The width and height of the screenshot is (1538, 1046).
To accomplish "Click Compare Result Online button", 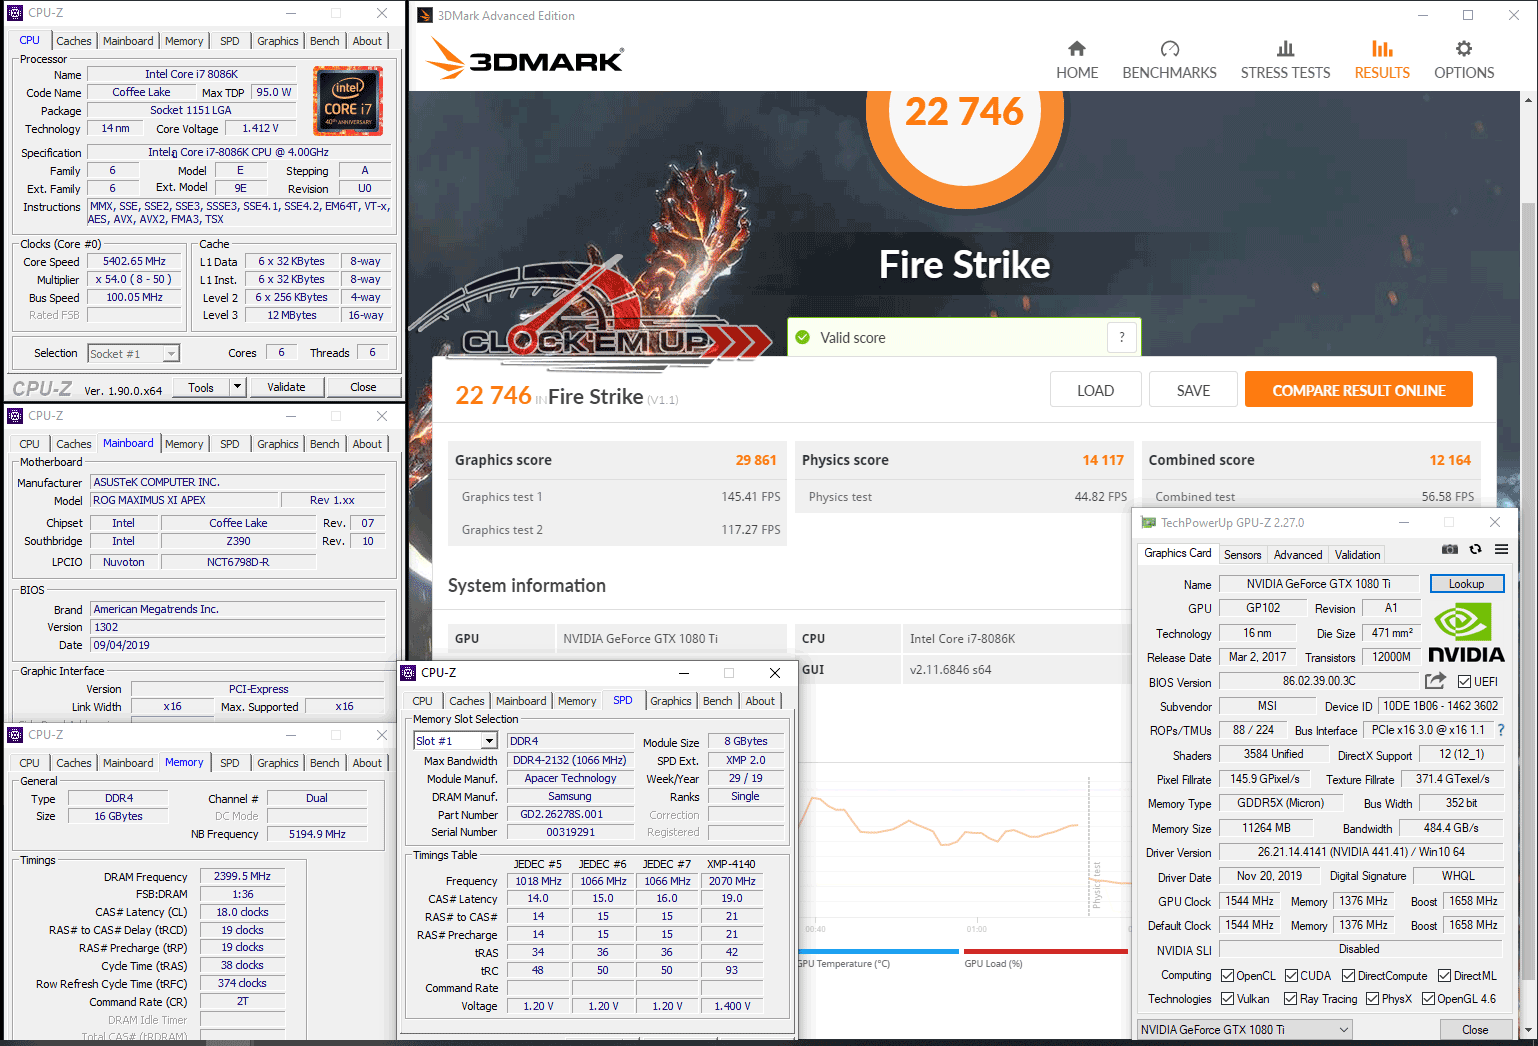I will 1358,390.
